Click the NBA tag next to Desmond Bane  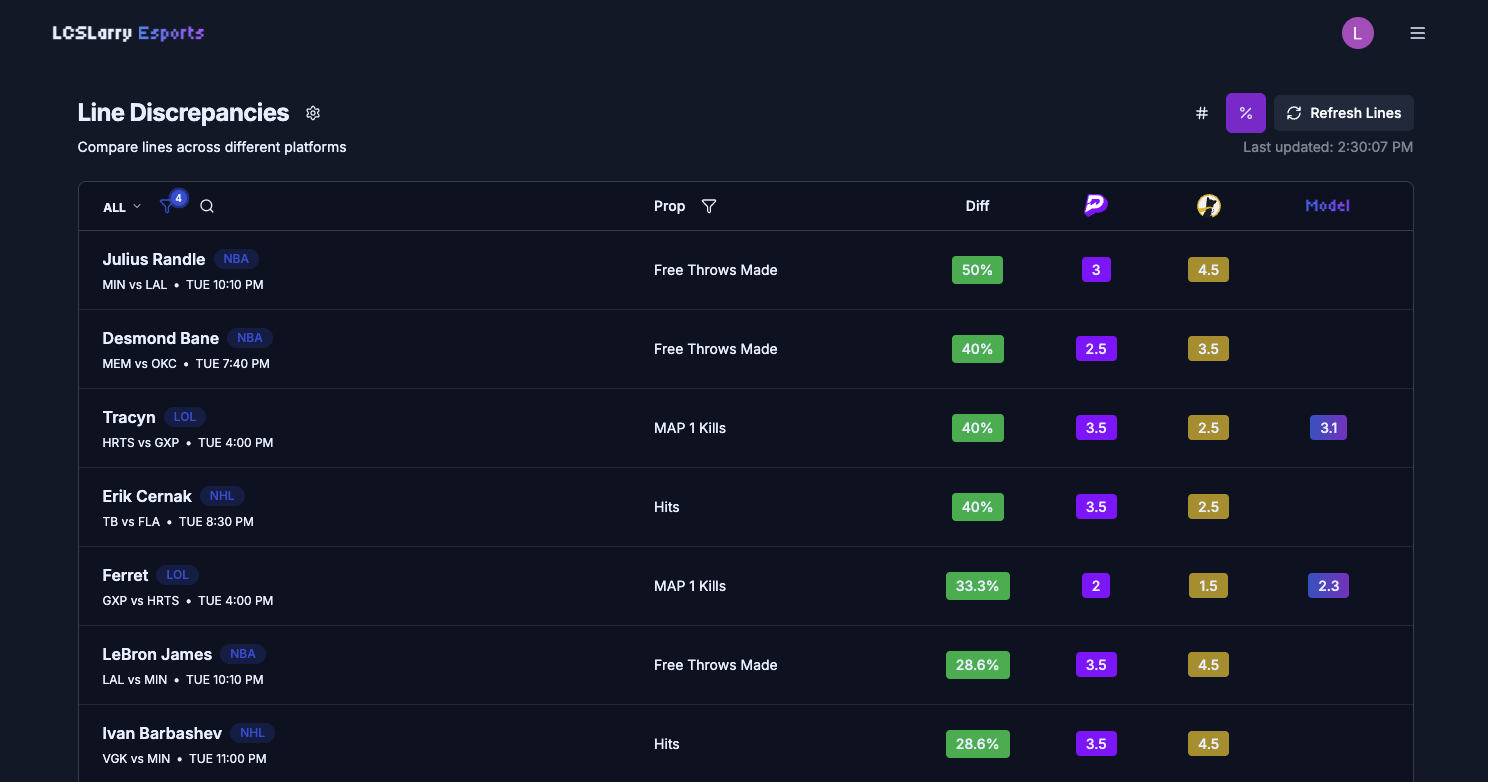point(250,338)
